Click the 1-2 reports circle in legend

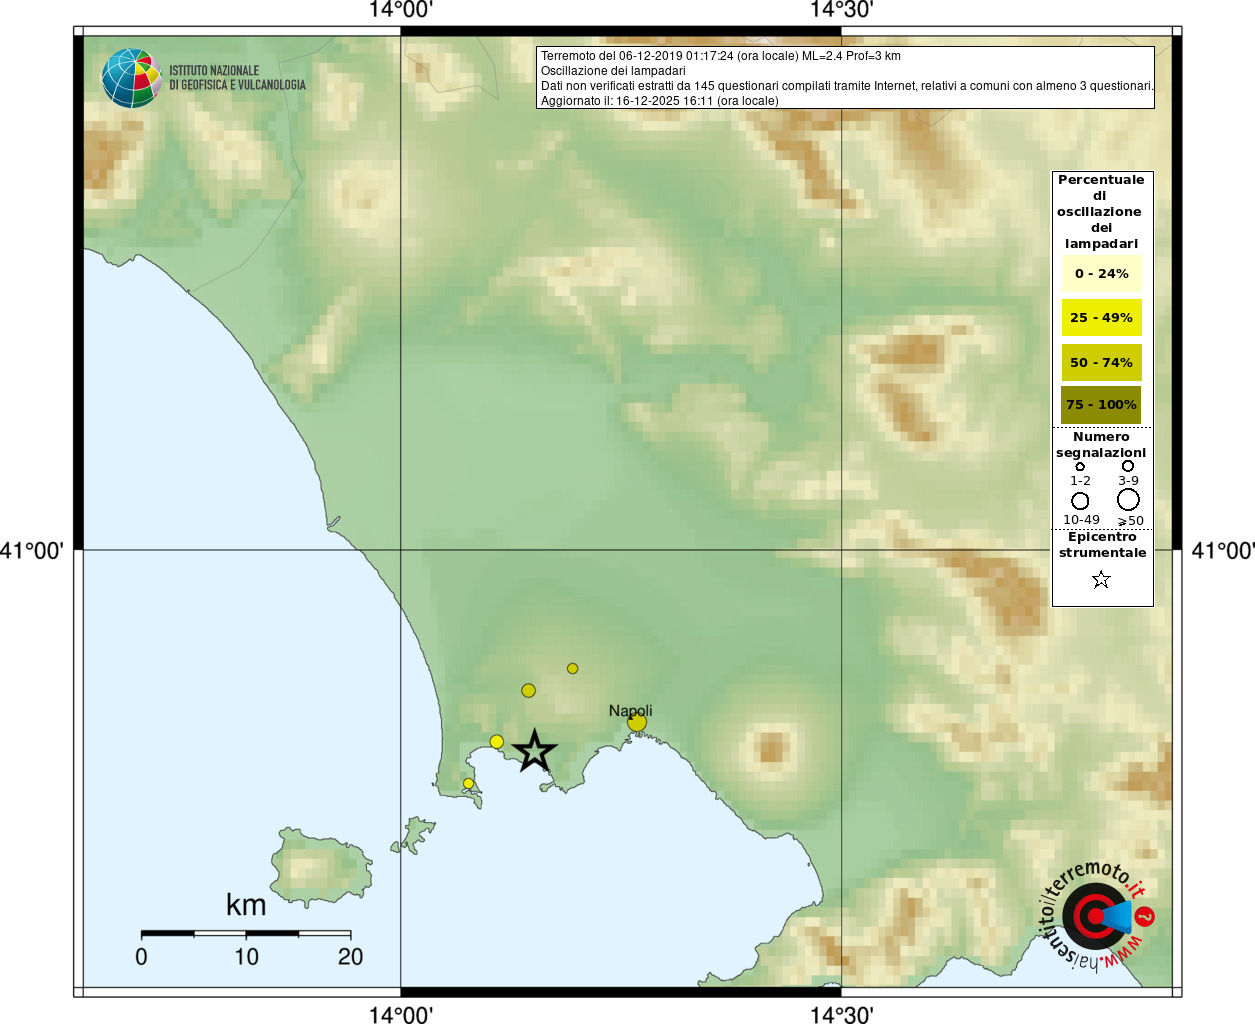[1080, 467]
